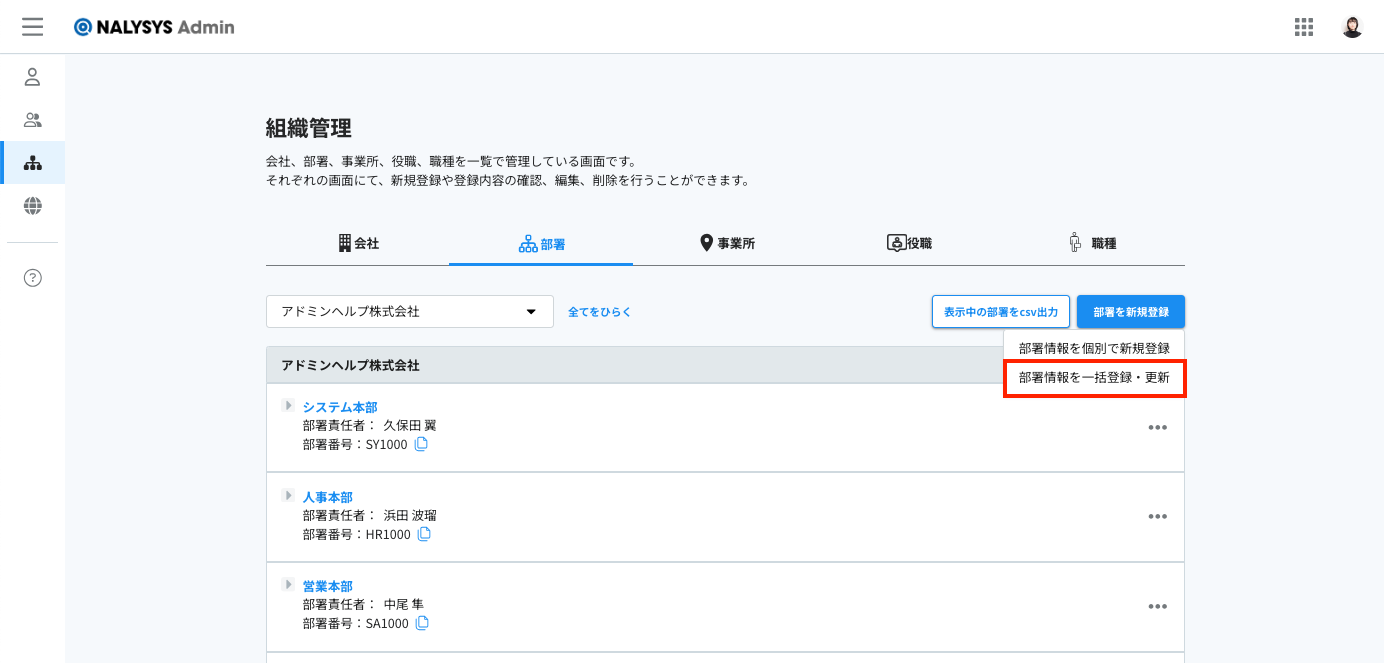Open the globe sidebar icon

[x=33, y=206]
